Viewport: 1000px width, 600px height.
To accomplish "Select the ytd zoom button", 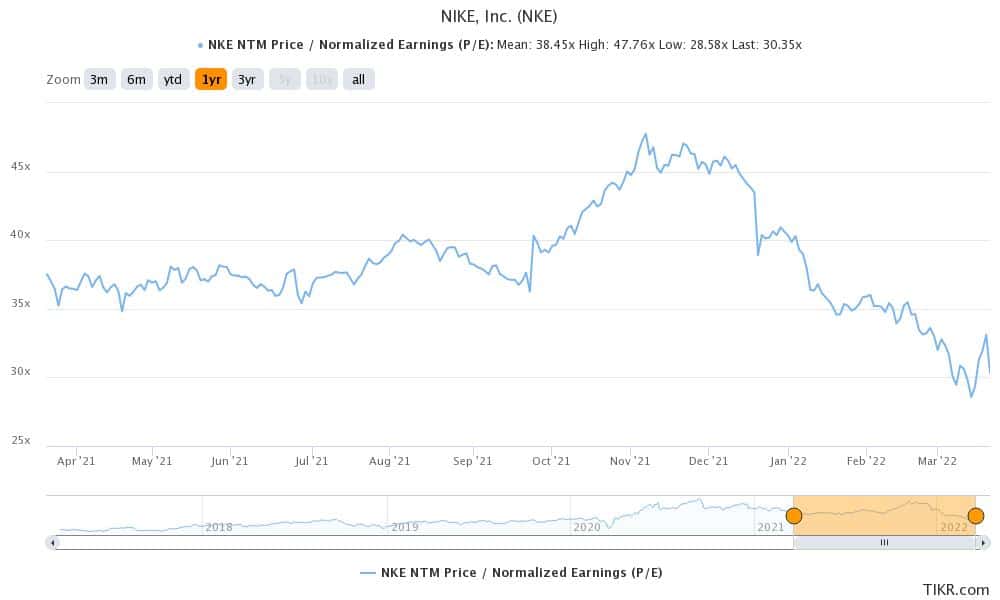I will pos(173,80).
